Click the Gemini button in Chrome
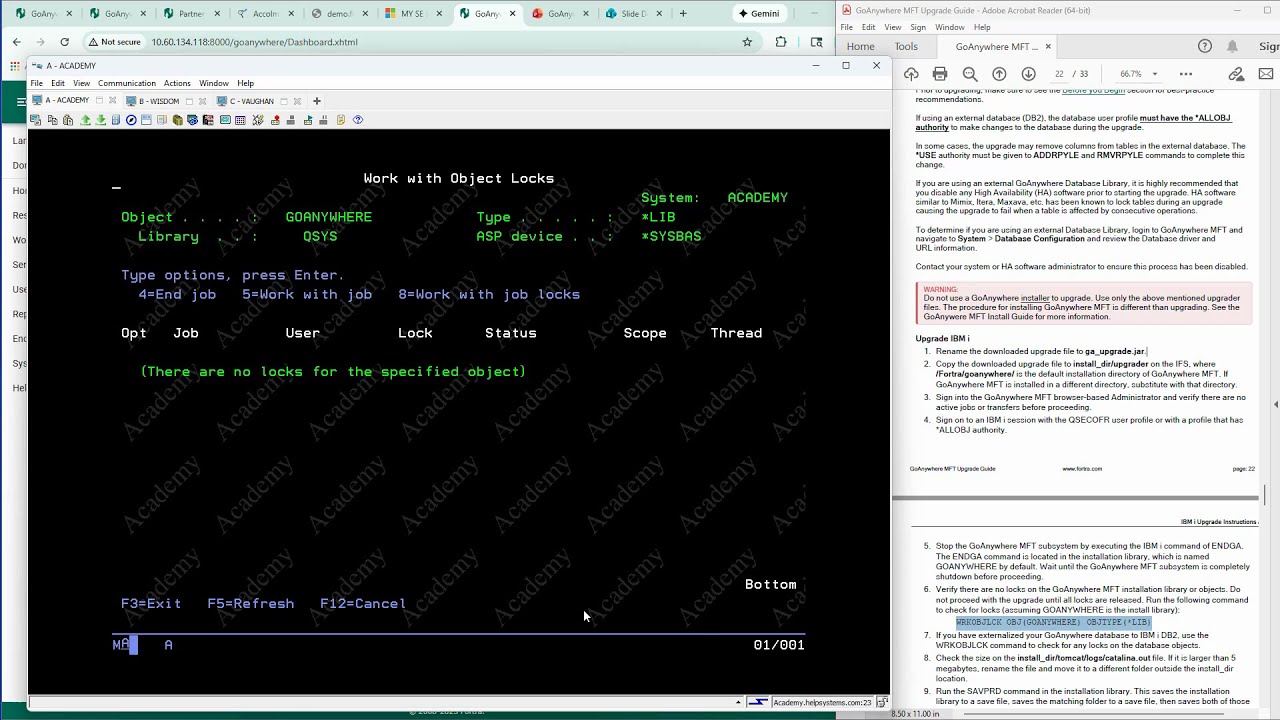 tap(758, 14)
